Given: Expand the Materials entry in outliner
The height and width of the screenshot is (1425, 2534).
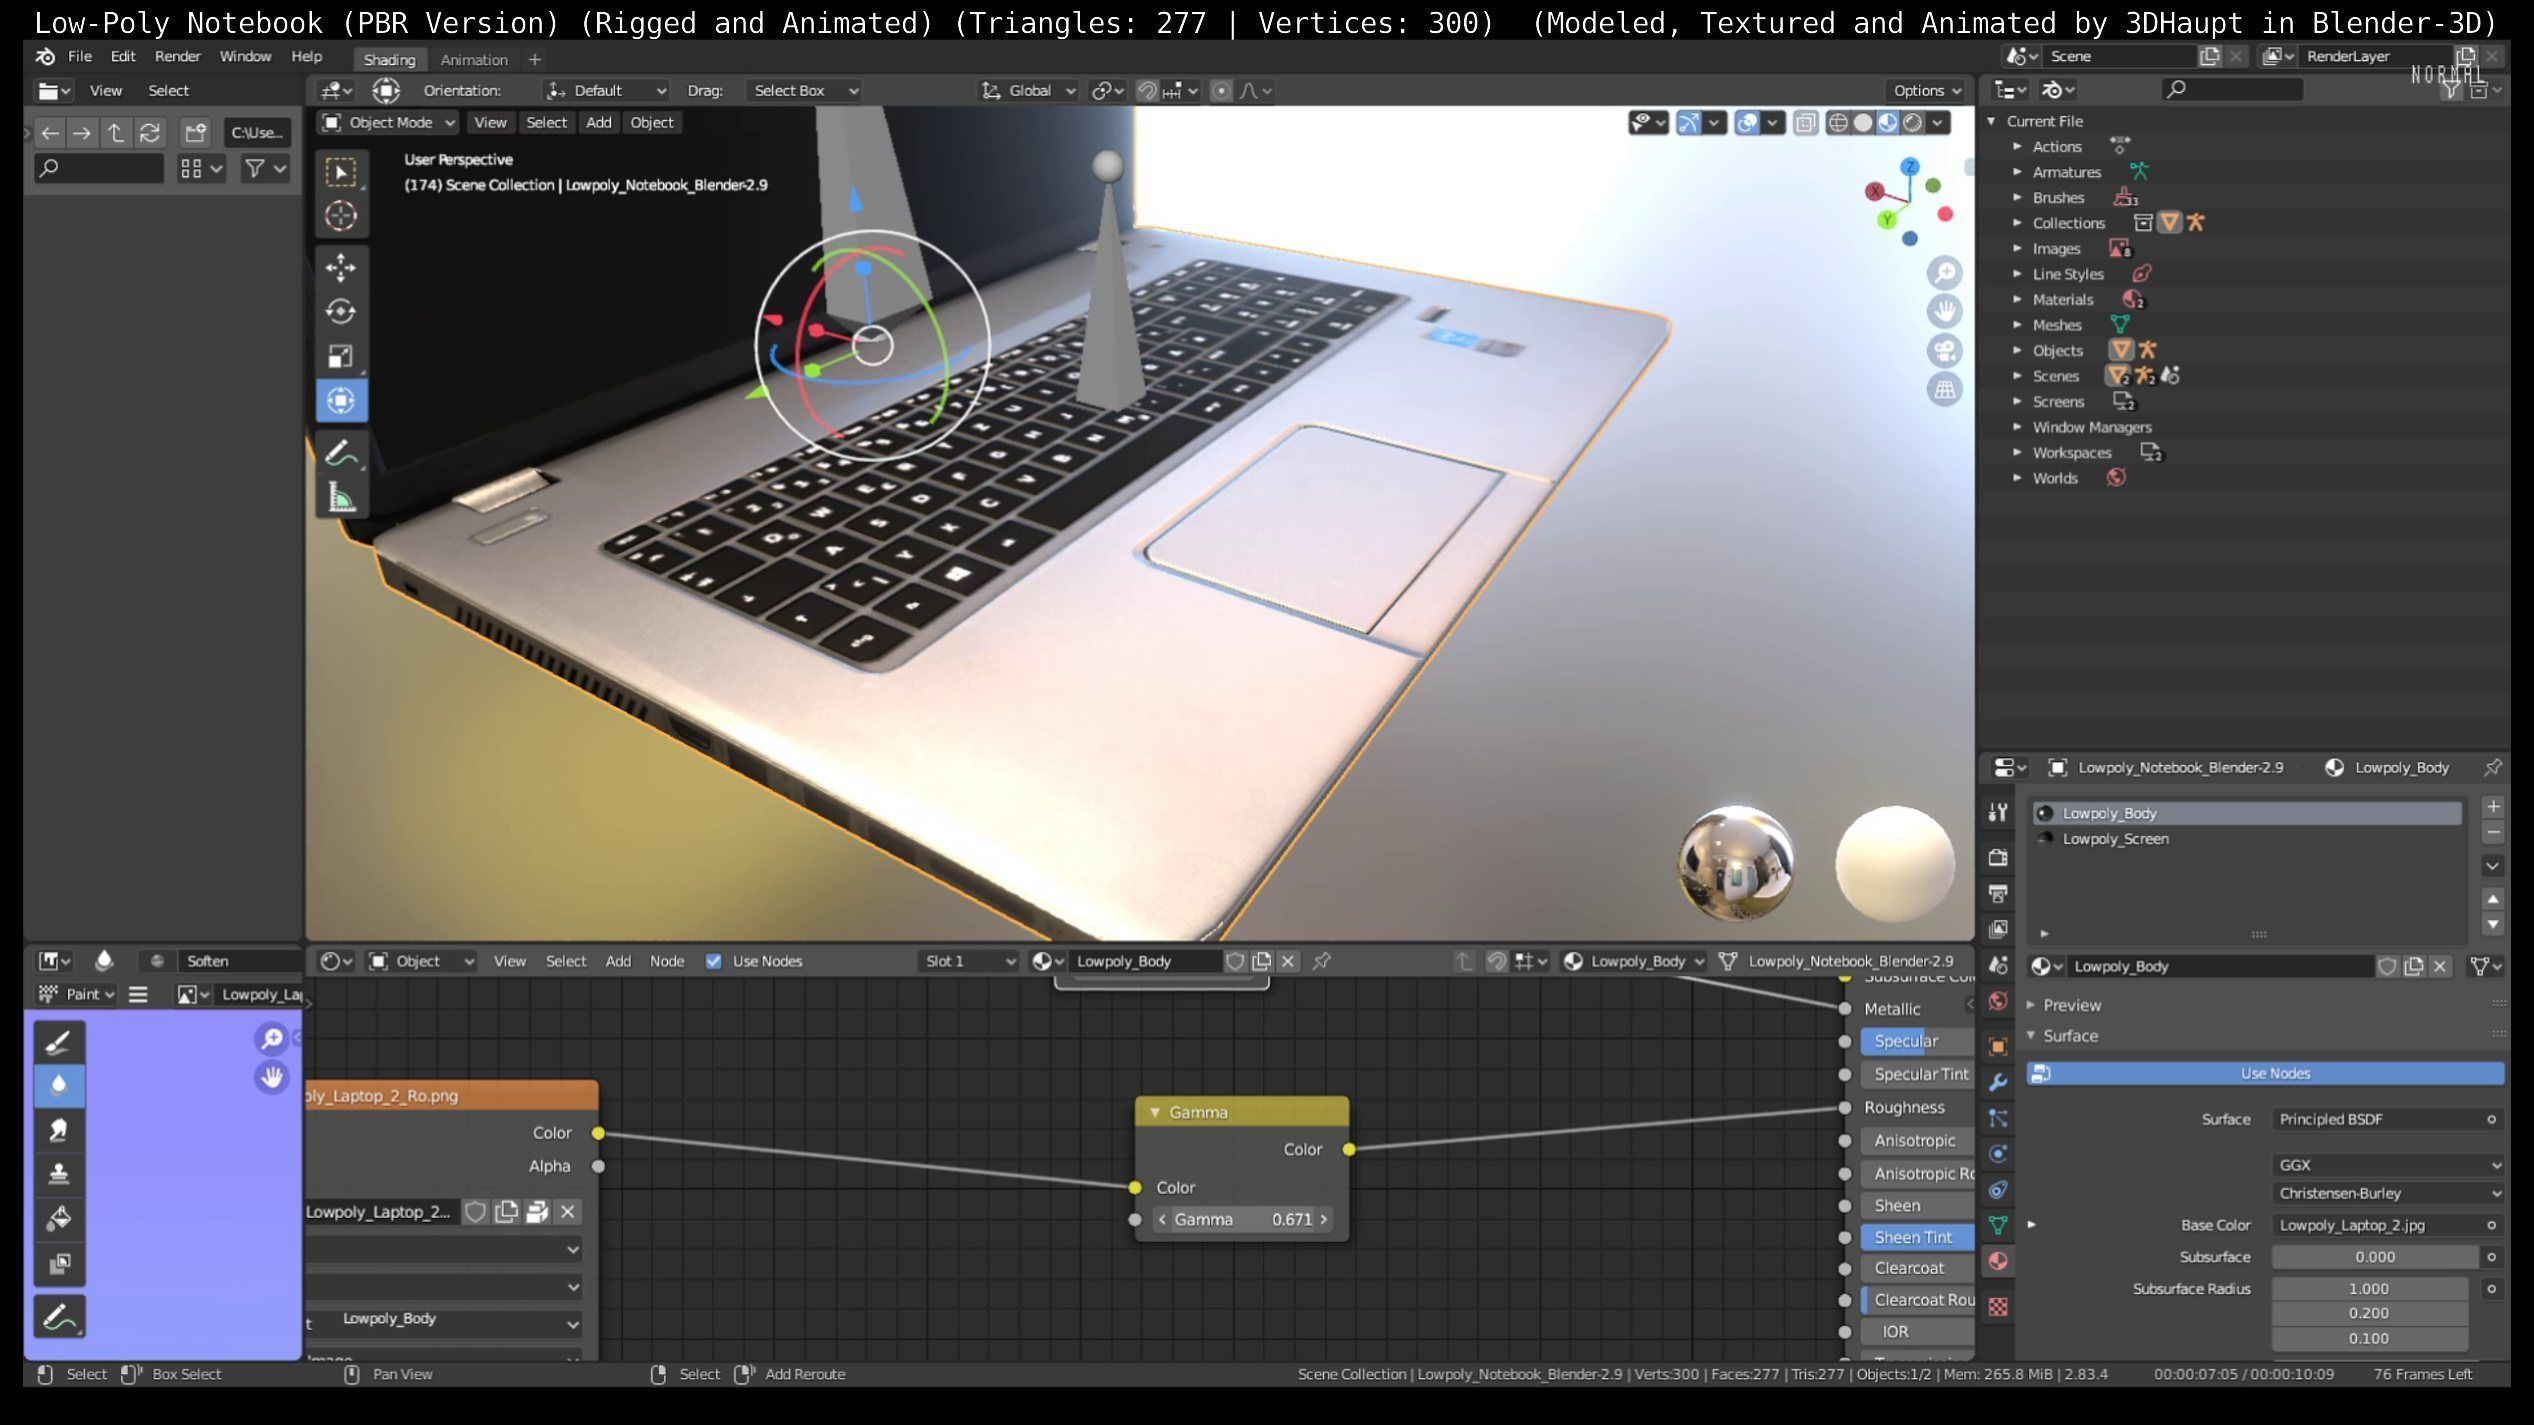Looking at the screenshot, I should [2017, 299].
